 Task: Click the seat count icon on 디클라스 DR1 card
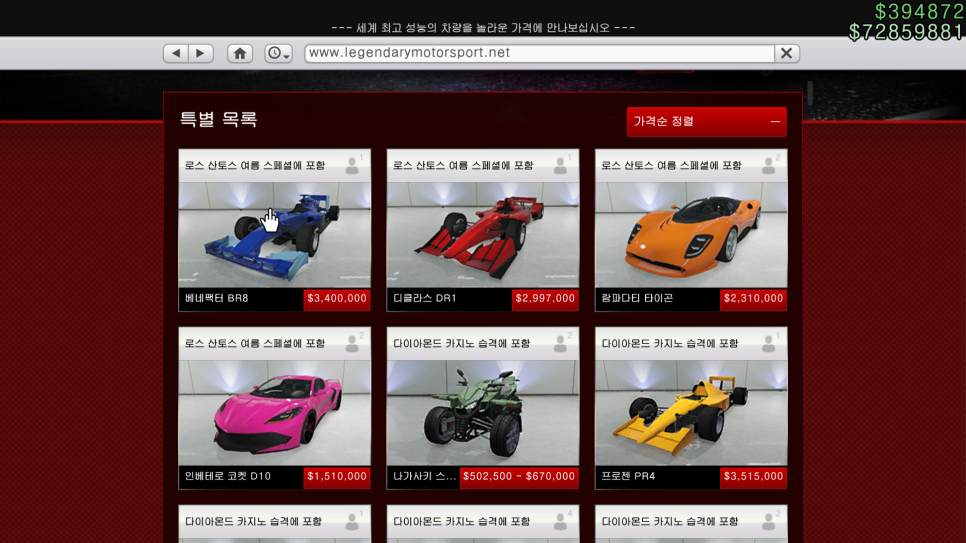562,165
